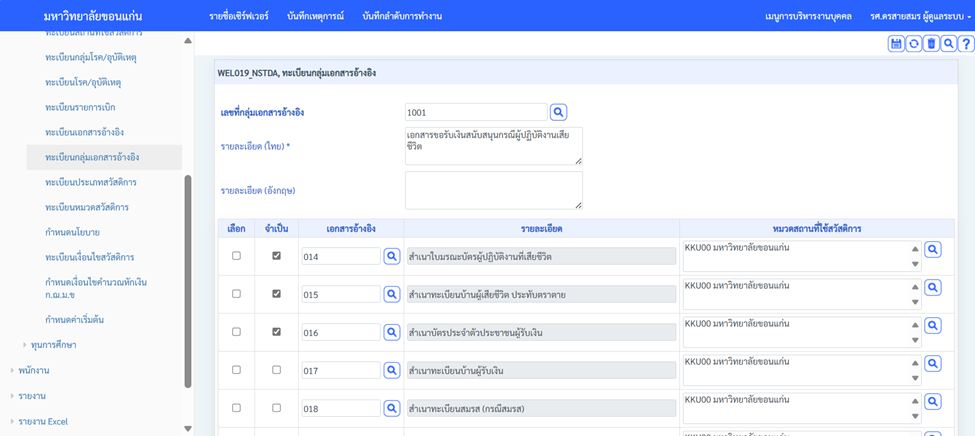This screenshot has width=975, height=436.
Task: Click lookup icon next to group number 1001
Action: click(559, 113)
